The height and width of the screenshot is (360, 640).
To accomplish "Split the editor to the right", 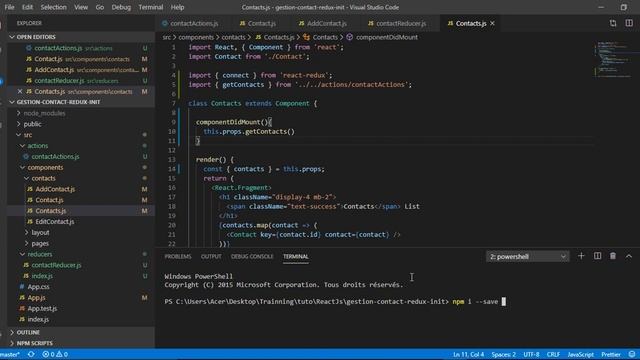I will (629, 23).
